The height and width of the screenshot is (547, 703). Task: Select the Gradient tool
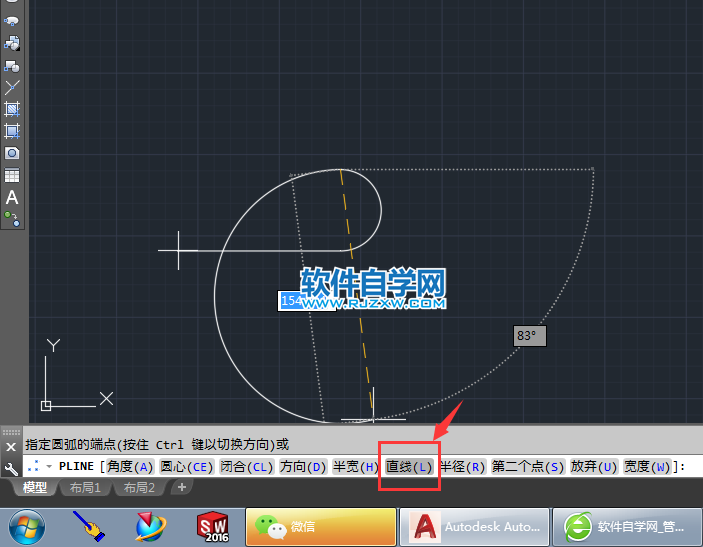pyautogui.click(x=12, y=131)
